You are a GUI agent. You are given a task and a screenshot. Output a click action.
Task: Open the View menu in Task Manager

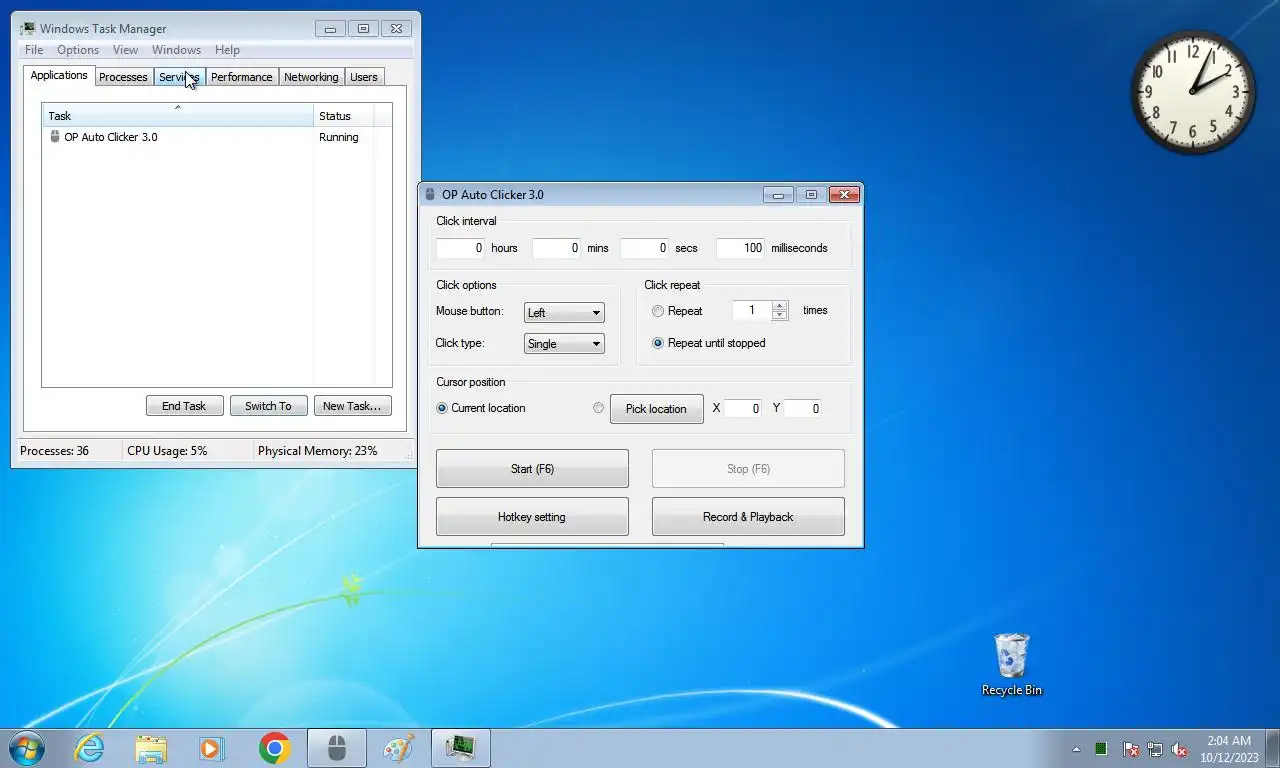click(125, 50)
